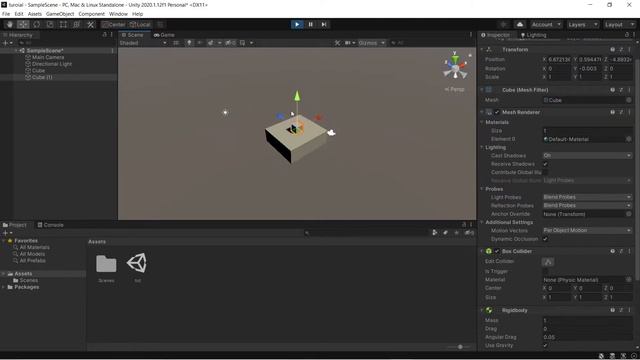This screenshot has height=360, width=640.
Task: Open the Assets menu
Action: pos(35,14)
